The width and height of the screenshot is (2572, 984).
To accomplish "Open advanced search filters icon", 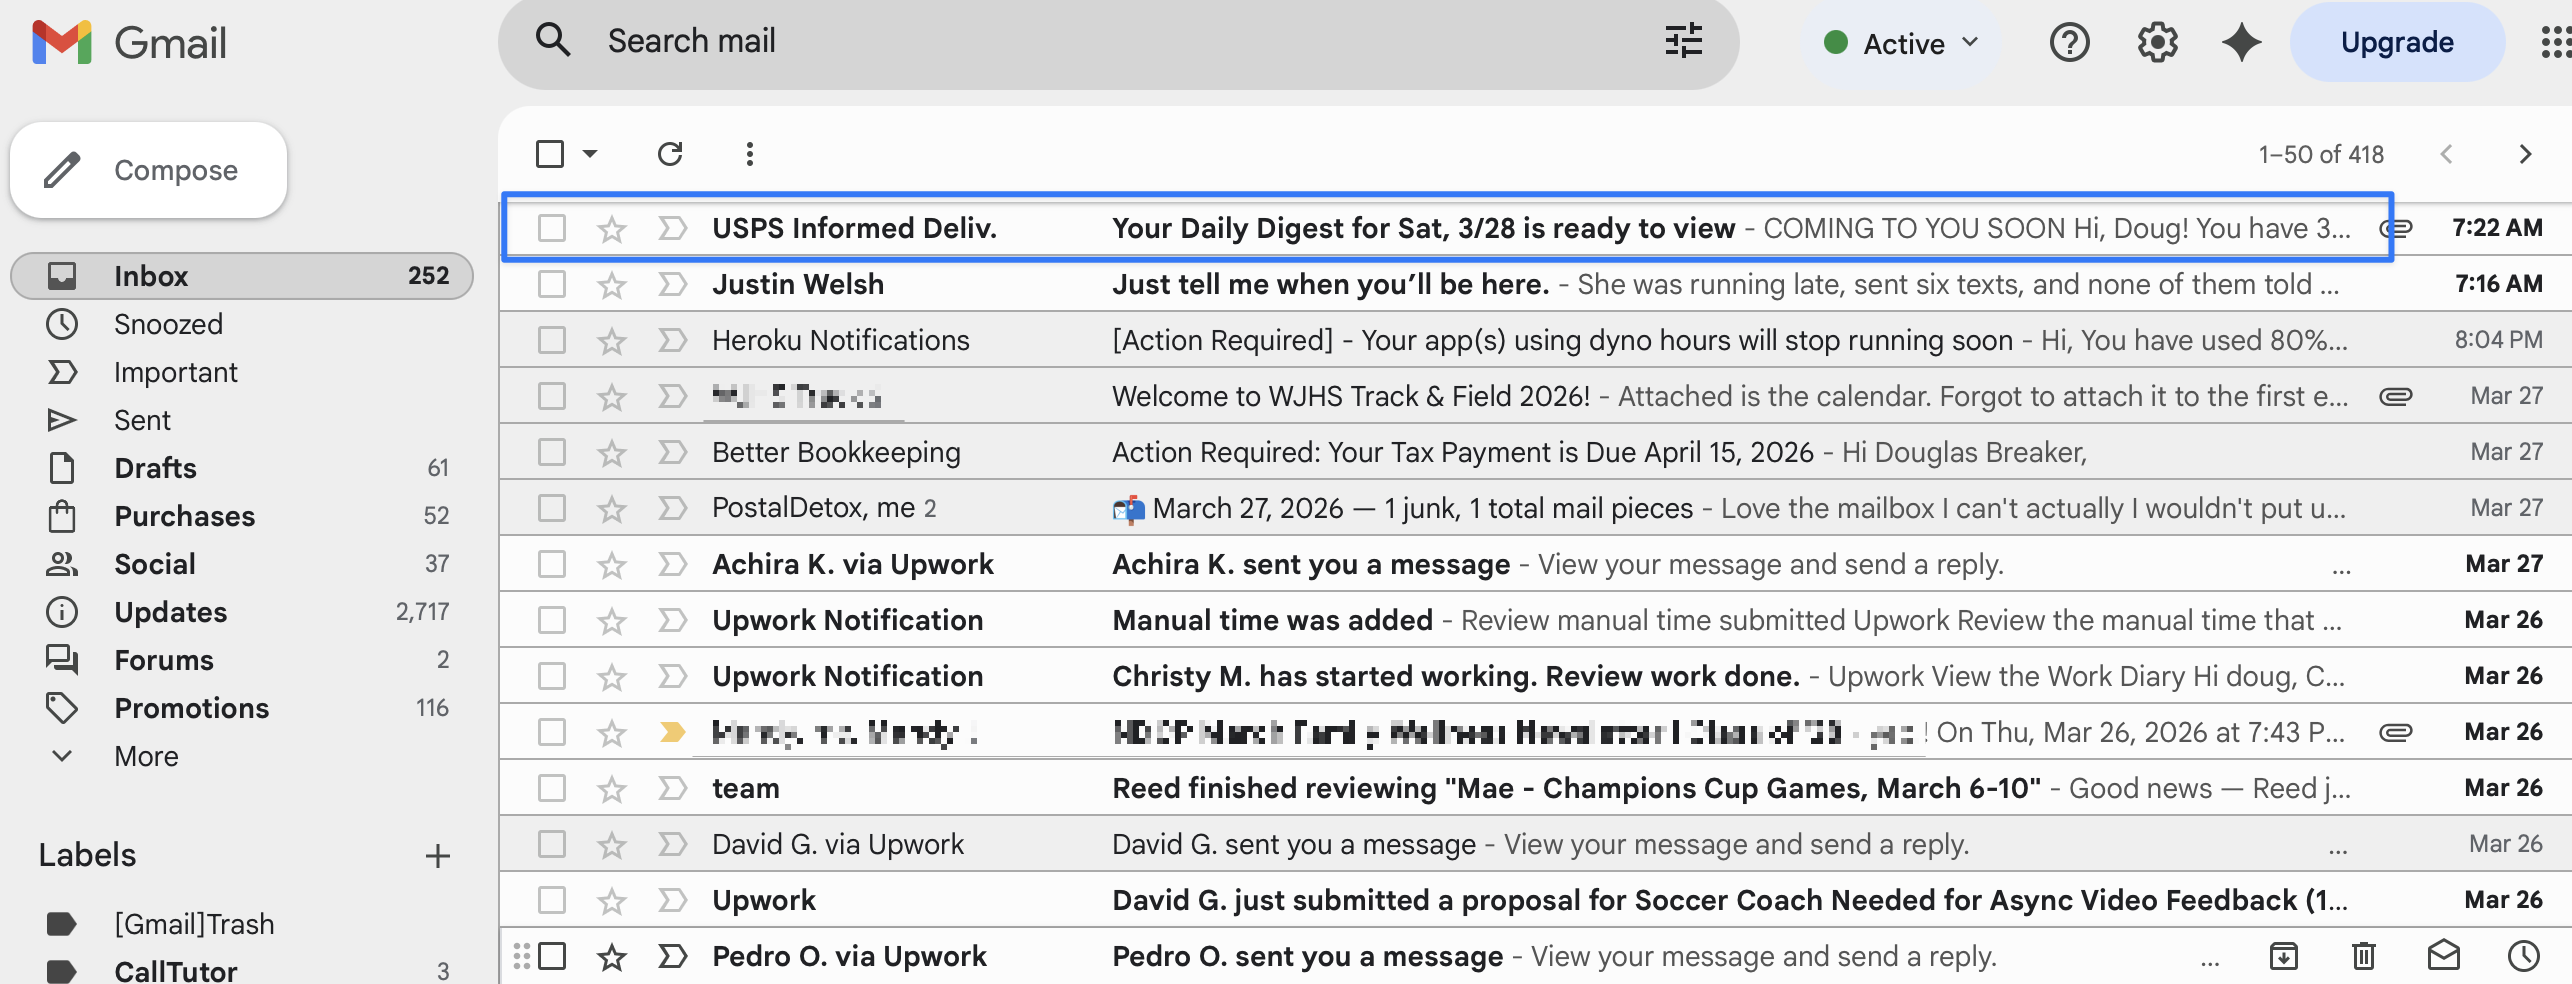I will [x=1683, y=41].
